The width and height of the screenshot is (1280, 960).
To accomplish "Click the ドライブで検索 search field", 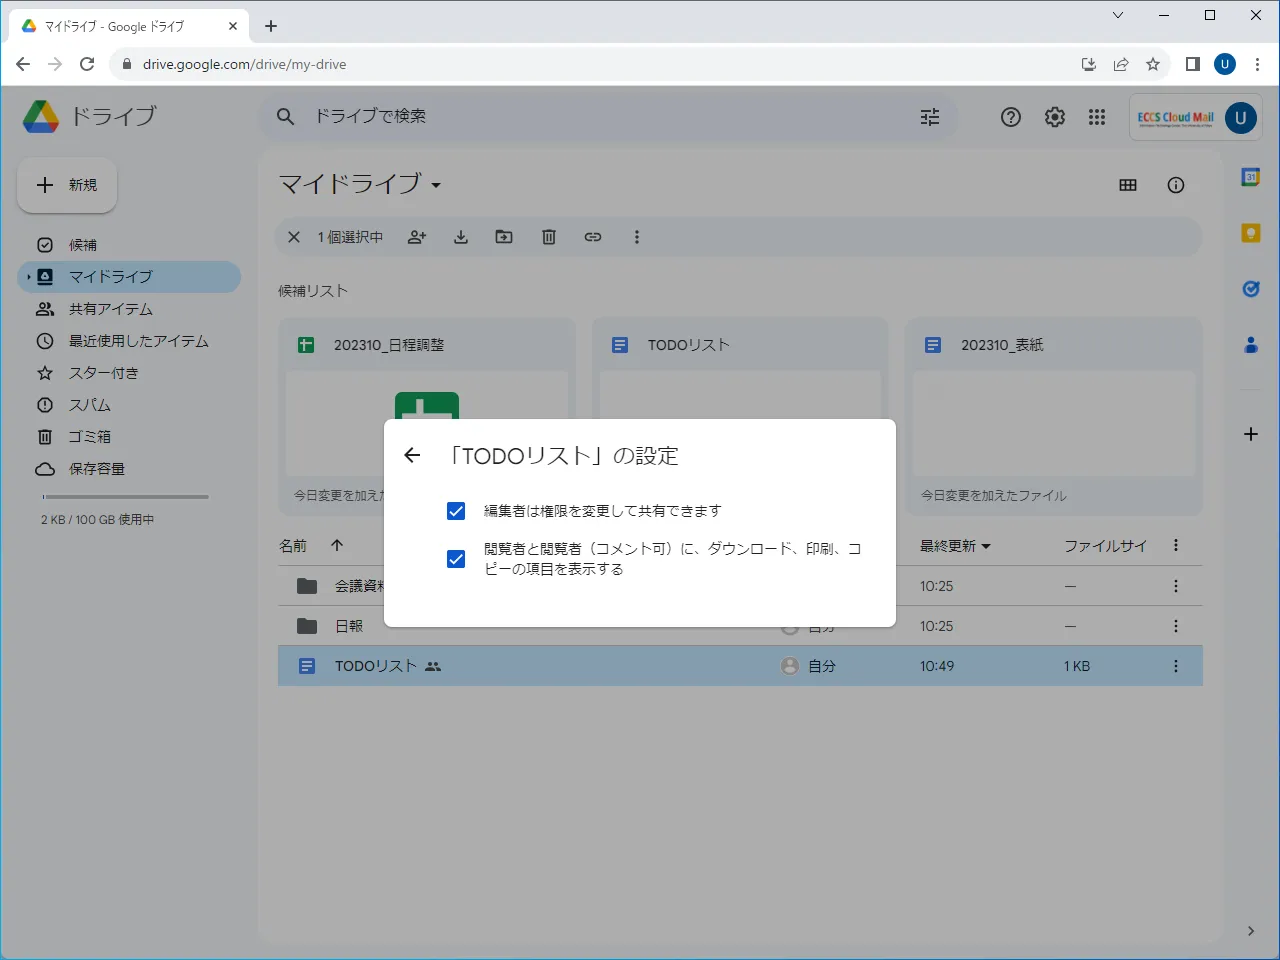I will 600,117.
